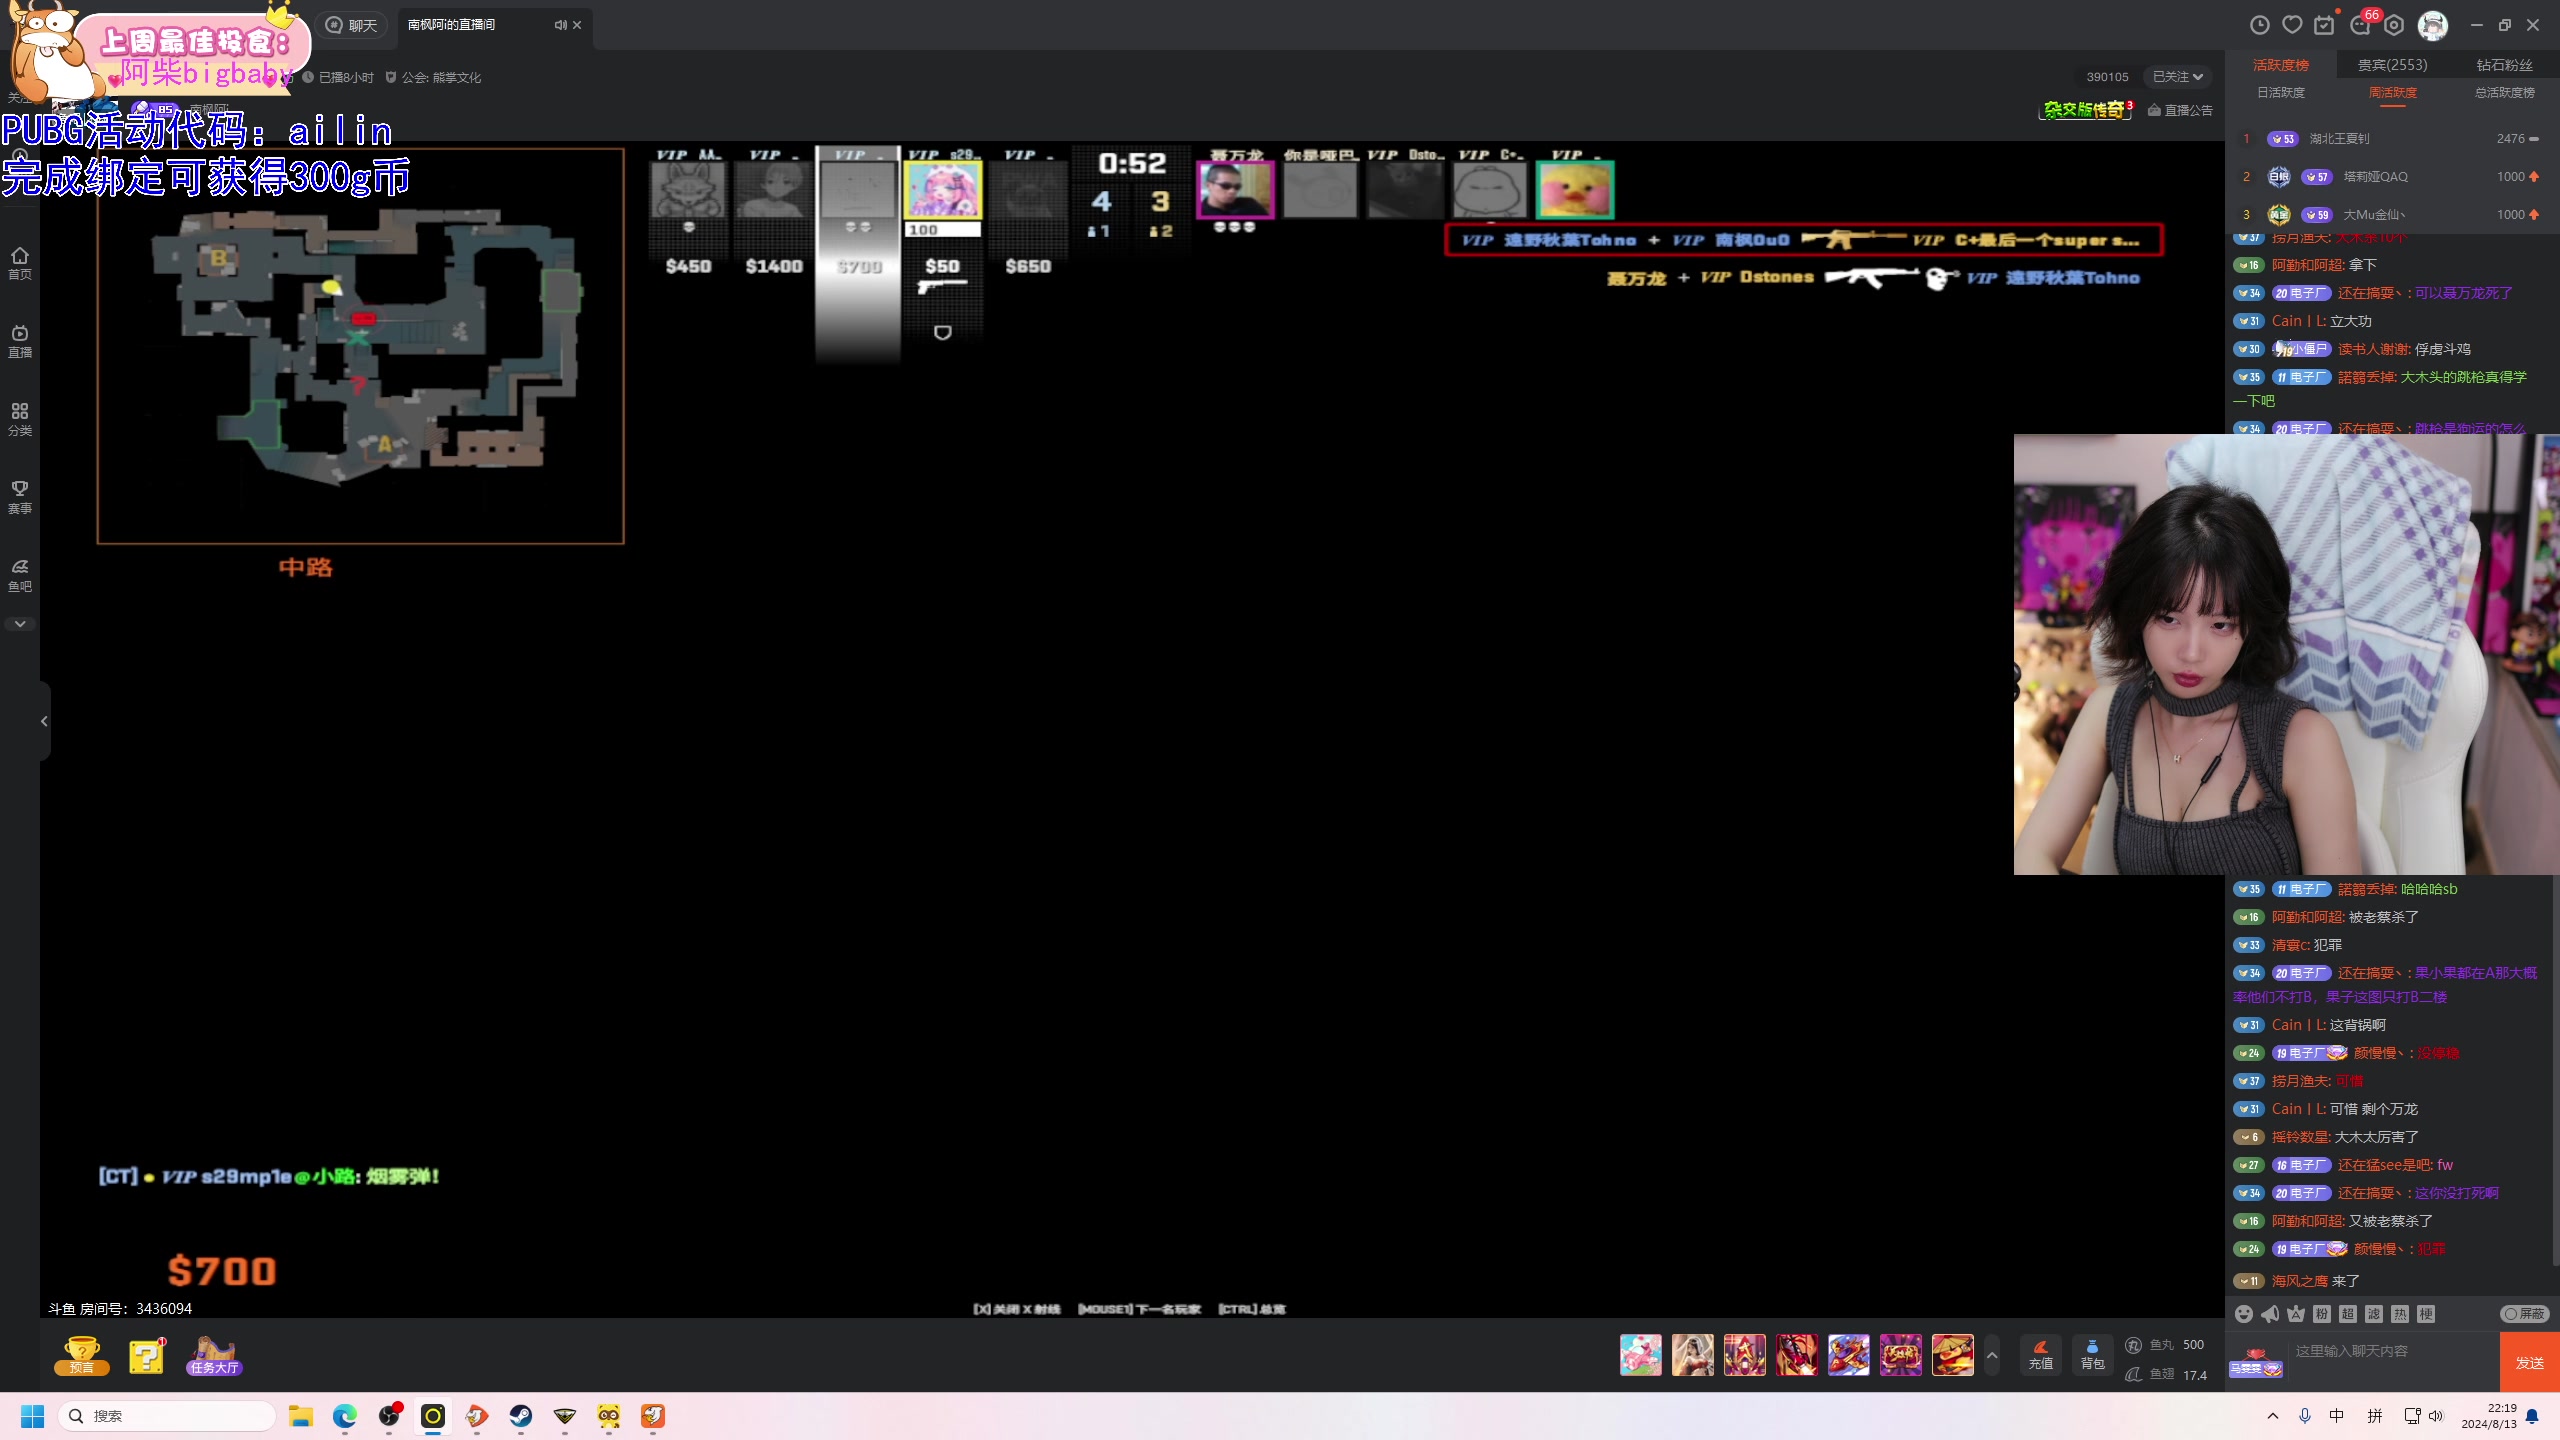
Task: Click rank 3 user 大Mu金仙
Action: click(2374, 215)
